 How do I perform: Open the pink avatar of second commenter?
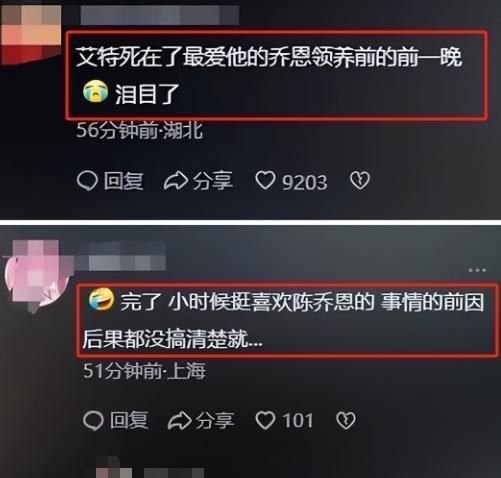[37, 275]
